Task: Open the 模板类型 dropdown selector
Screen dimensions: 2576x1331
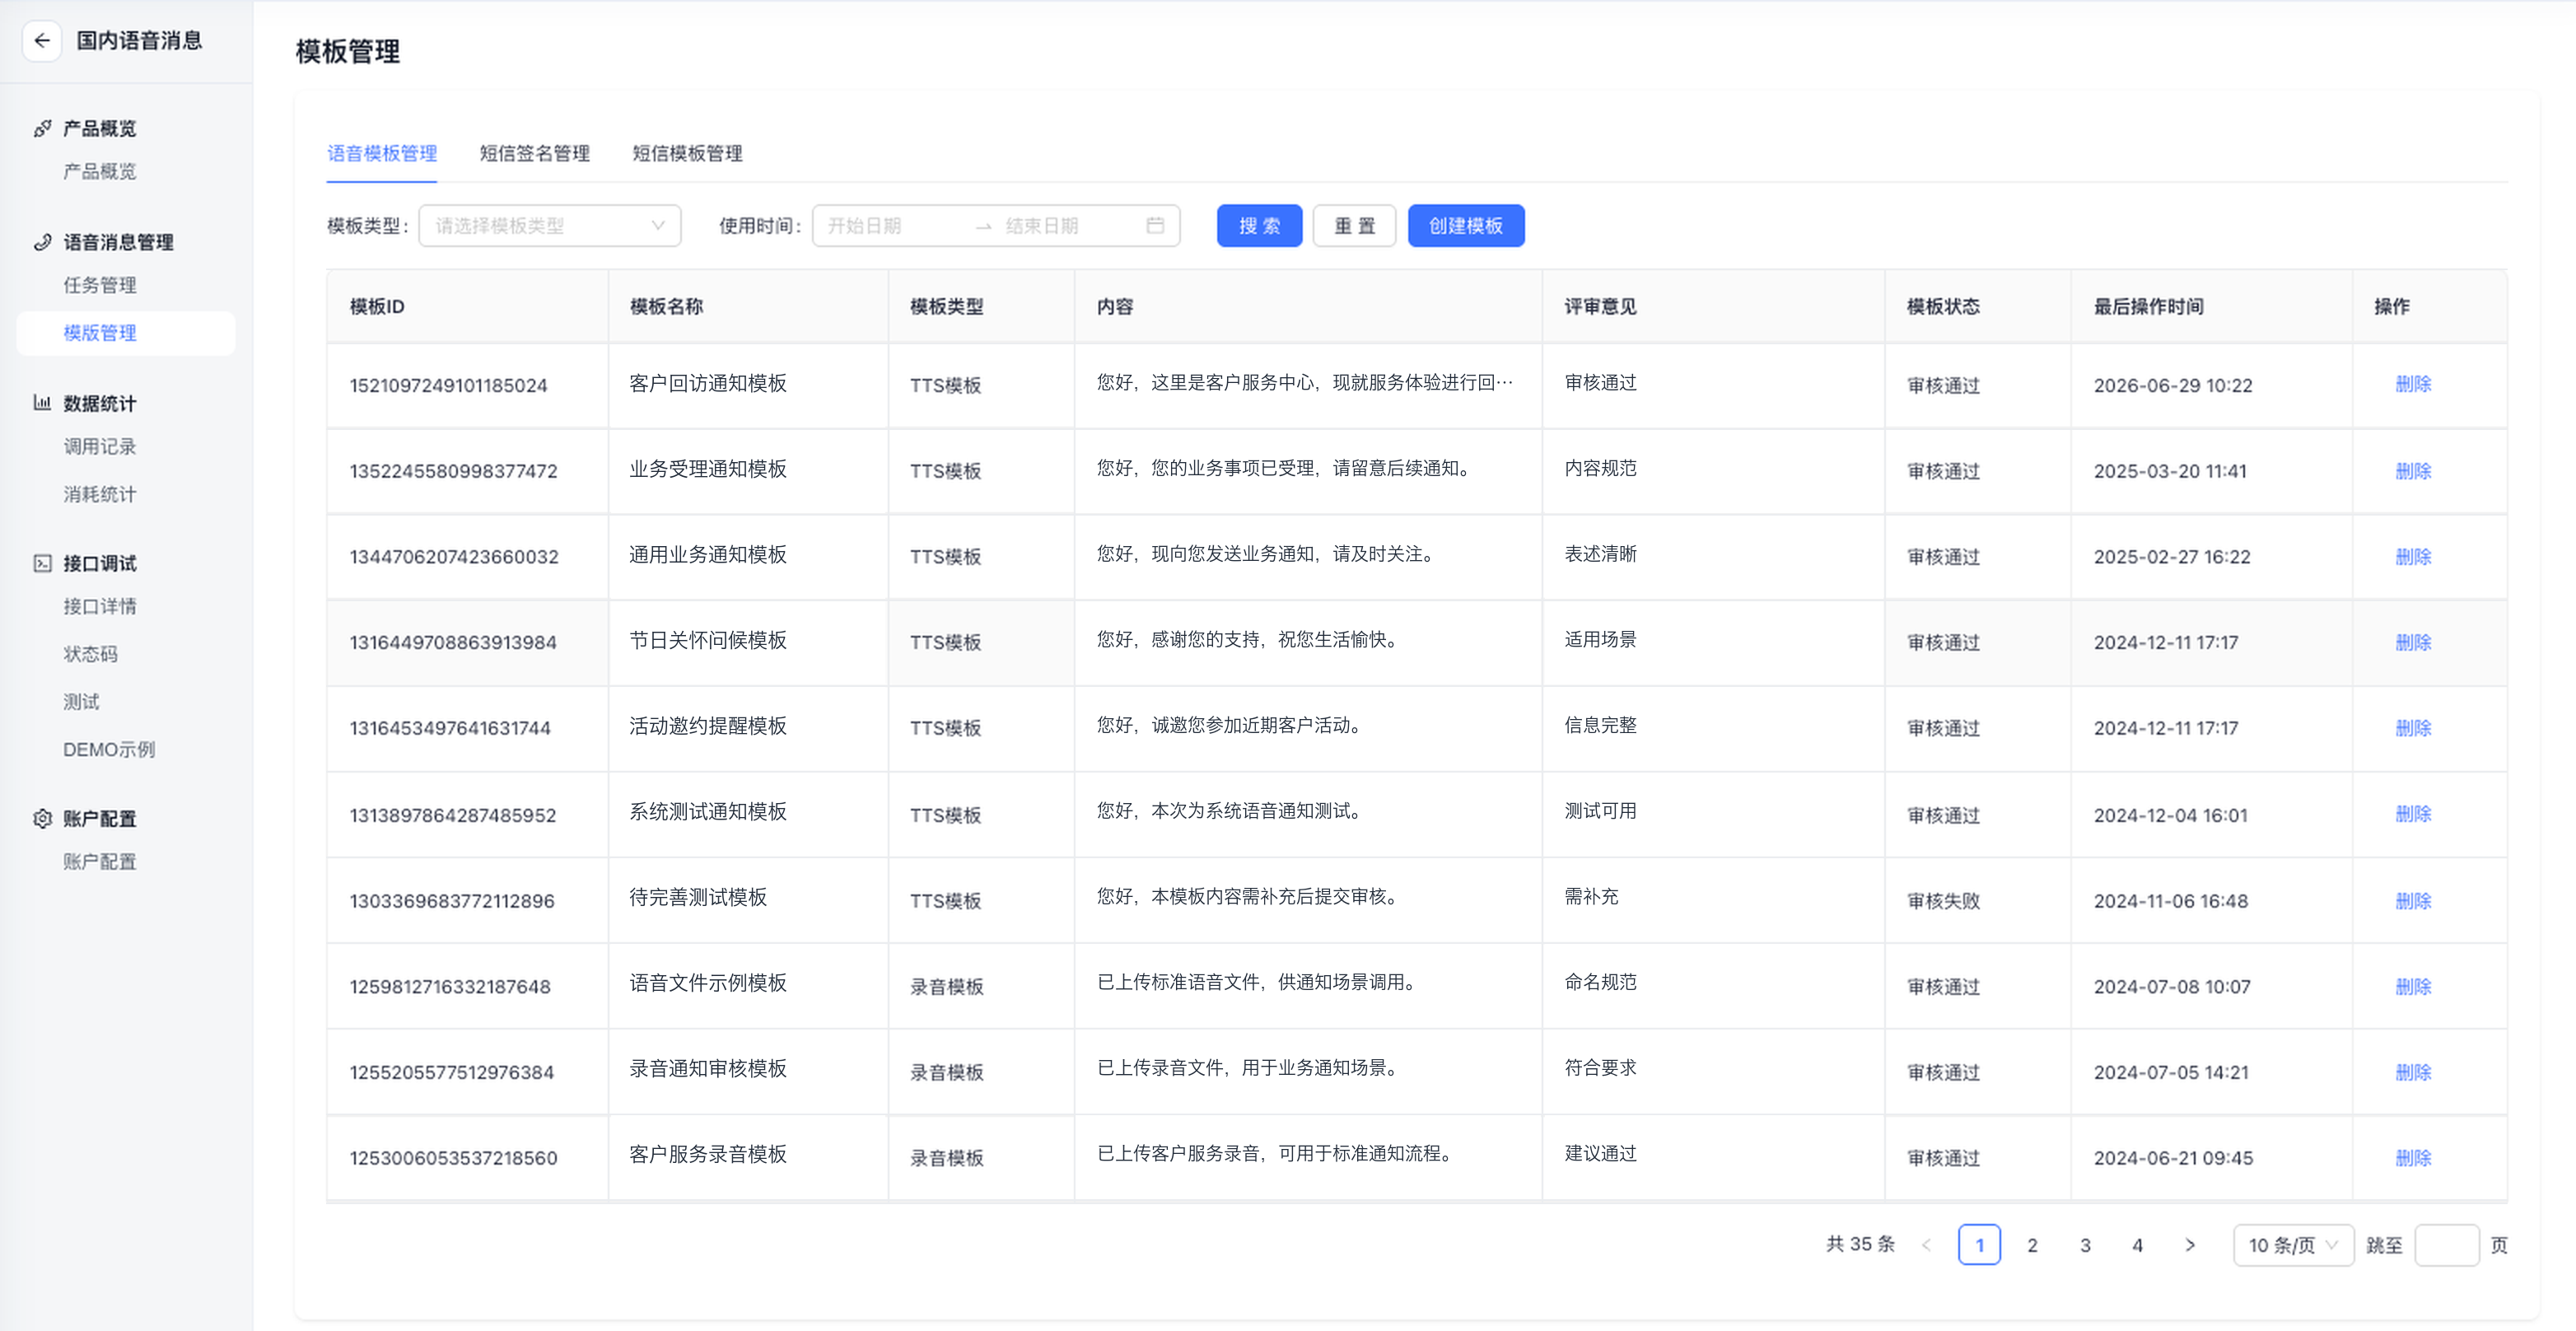Action: coord(550,225)
